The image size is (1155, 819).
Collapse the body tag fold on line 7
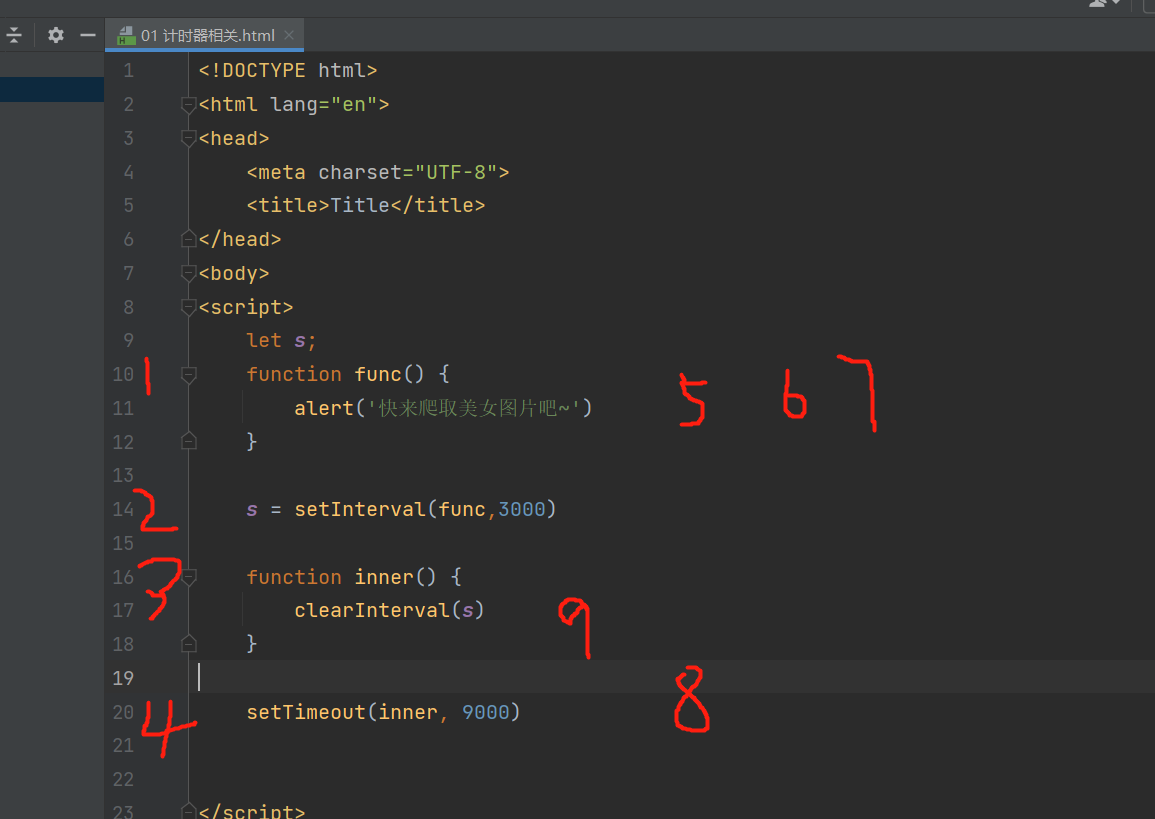point(189,273)
